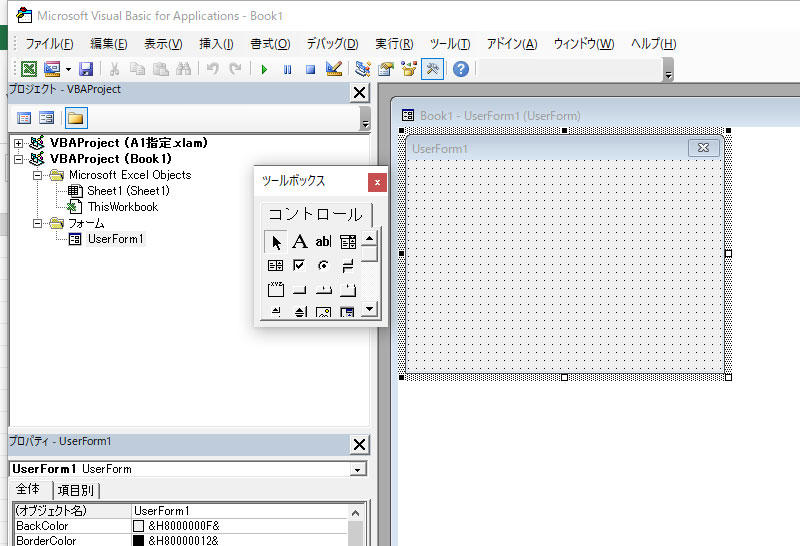The image size is (800, 546).
Task: Click the Copy toolbar icon
Action: pos(137,69)
